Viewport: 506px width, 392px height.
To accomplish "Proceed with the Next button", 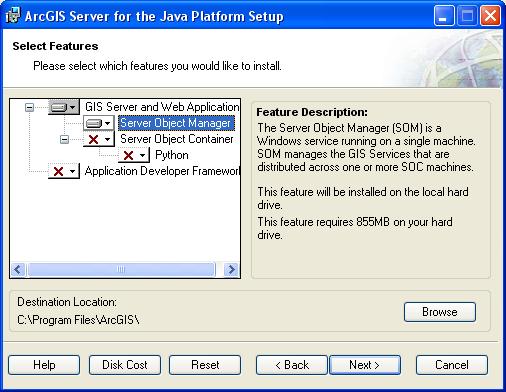I will (x=365, y=365).
